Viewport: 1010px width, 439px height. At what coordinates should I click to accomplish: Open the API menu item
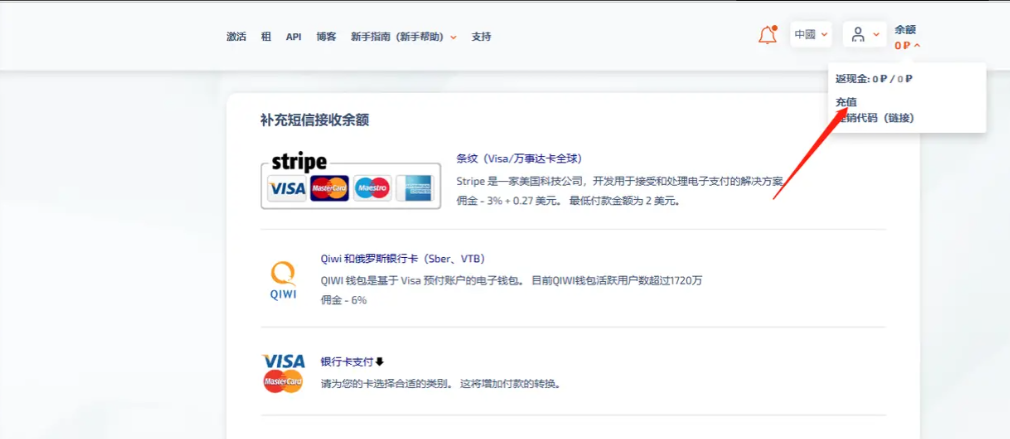tap(294, 37)
